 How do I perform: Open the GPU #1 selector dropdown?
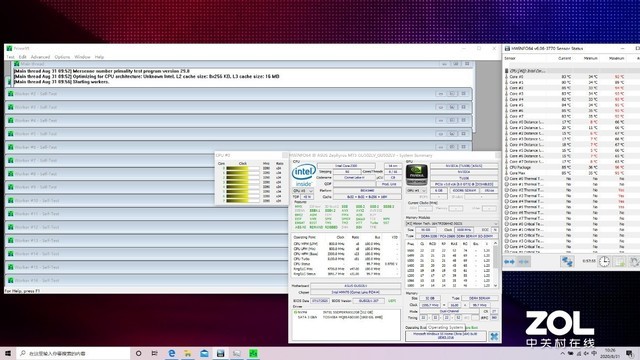click(x=417, y=191)
